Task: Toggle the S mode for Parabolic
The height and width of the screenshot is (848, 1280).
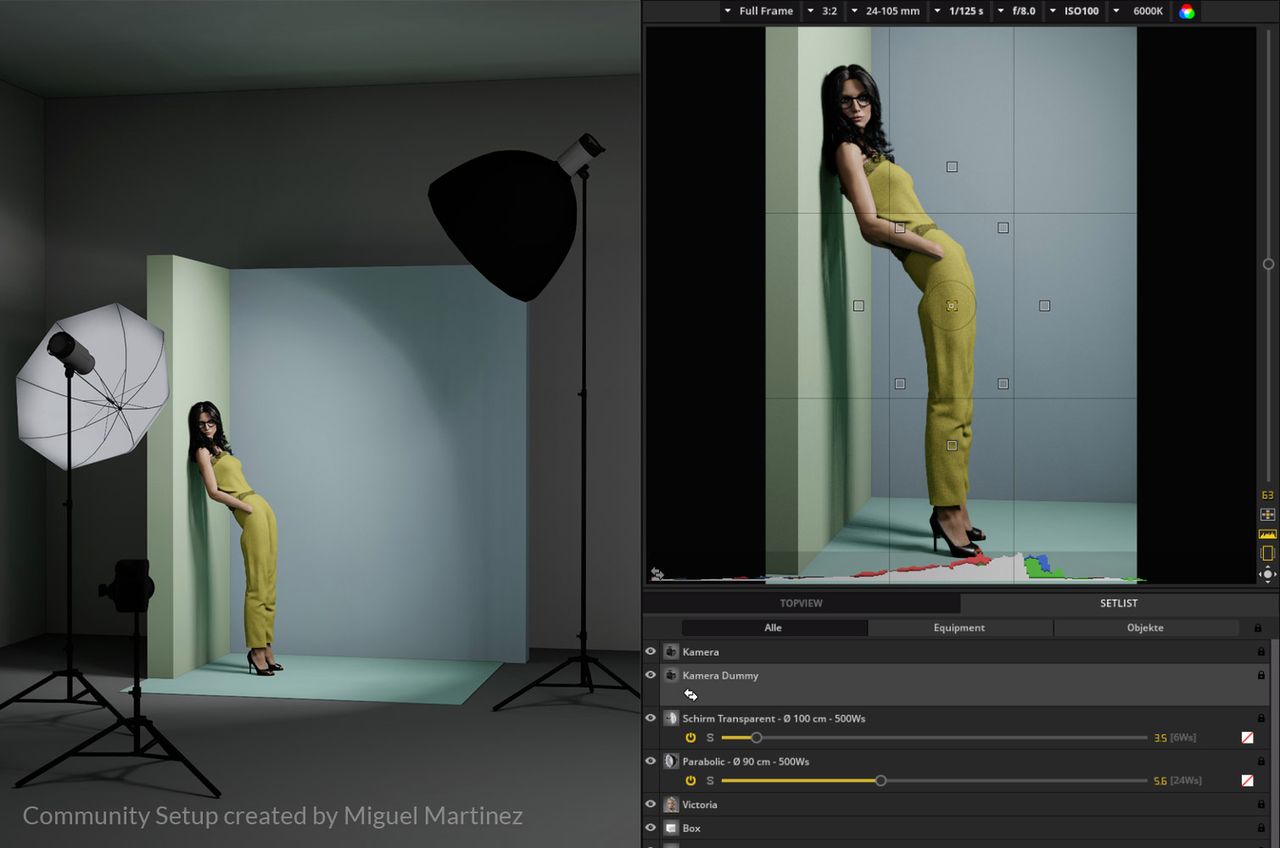Action: pos(710,781)
